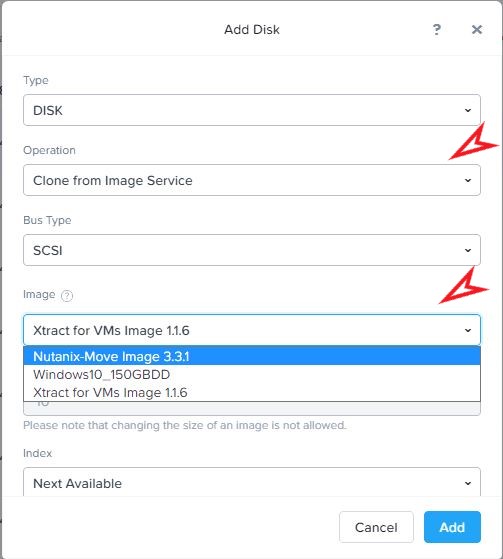Click the chevron arrow in Image field

[468, 330]
